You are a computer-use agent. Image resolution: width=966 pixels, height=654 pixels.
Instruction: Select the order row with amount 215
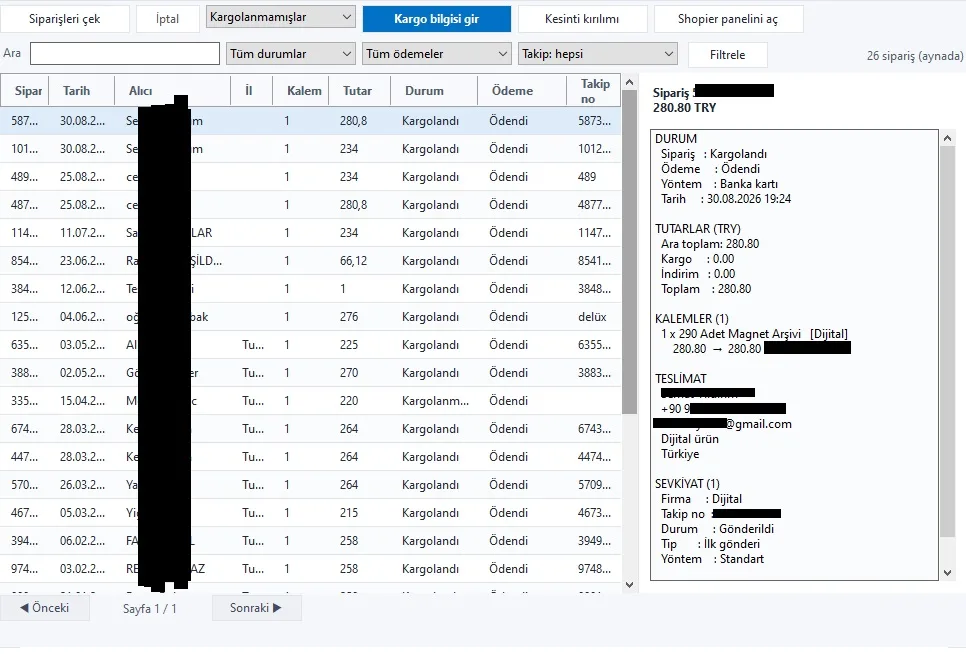pyautogui.click(x=310, y=513)
